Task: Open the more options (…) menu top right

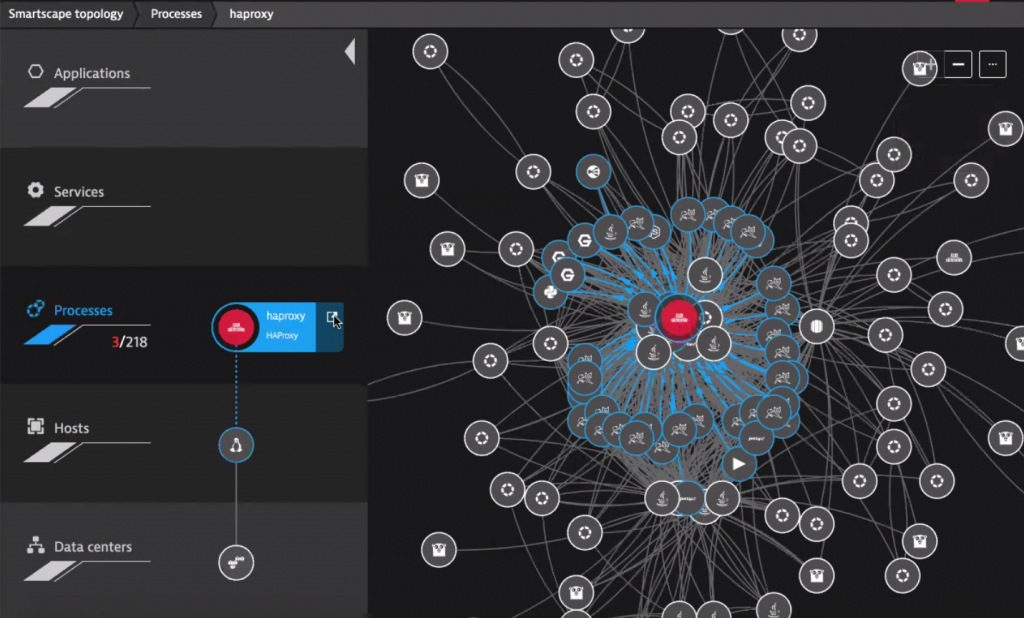Action: point(993,64)
